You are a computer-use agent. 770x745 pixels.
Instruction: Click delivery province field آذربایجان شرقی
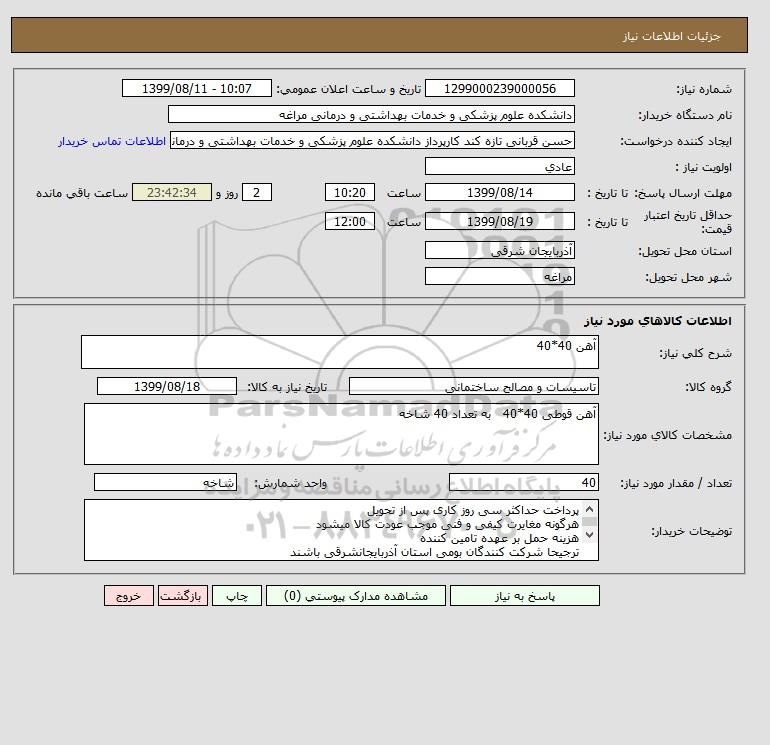point(499,250)
